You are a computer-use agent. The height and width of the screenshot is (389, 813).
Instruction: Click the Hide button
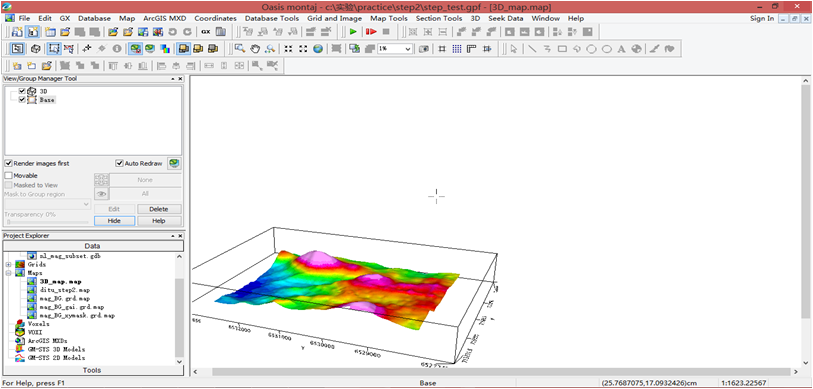tap(114, 221)
